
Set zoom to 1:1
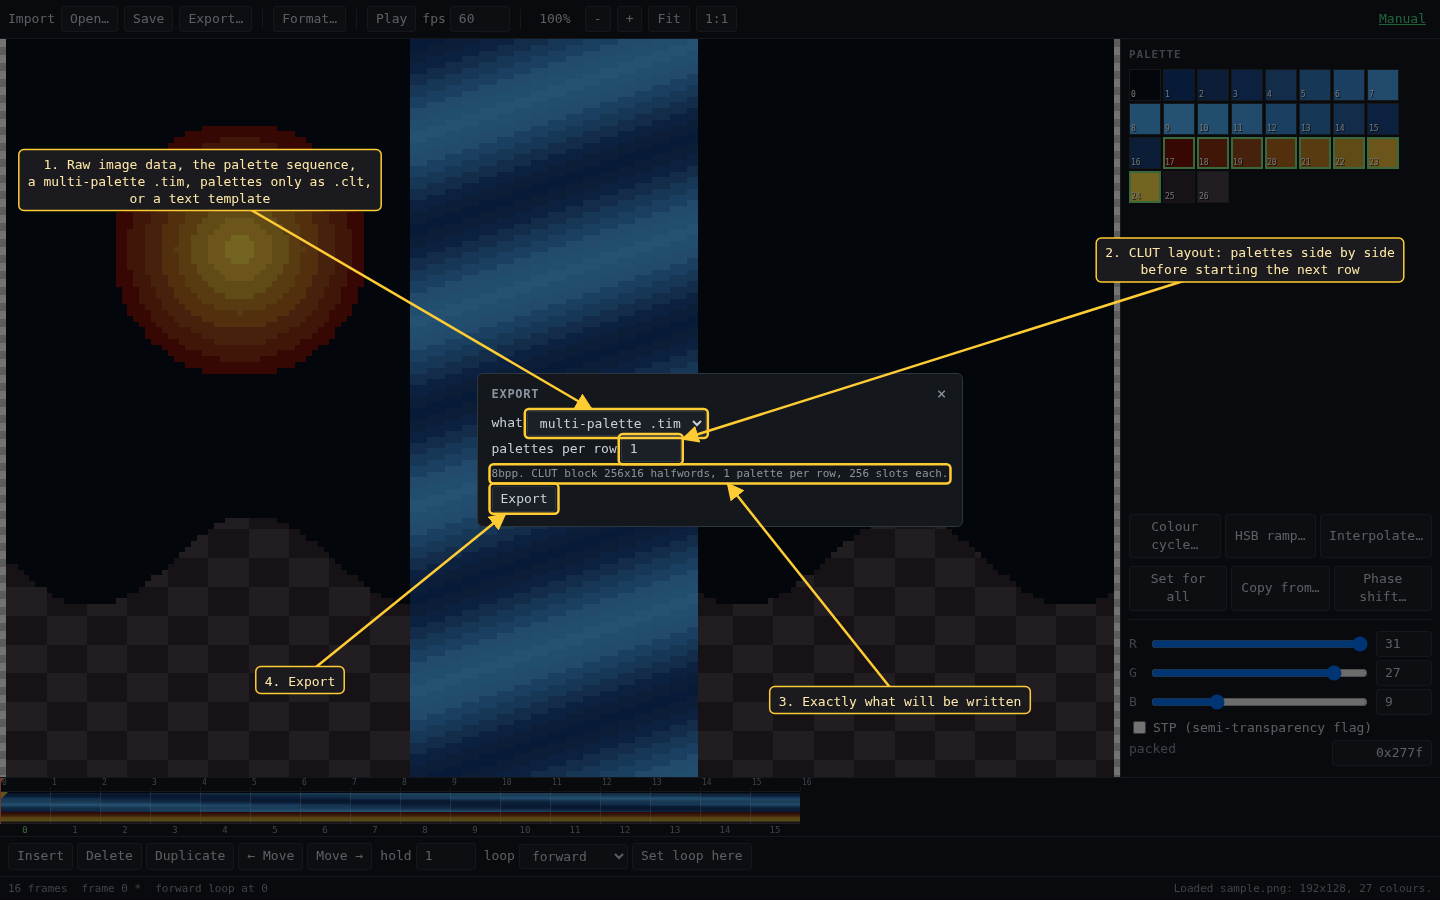716,19
